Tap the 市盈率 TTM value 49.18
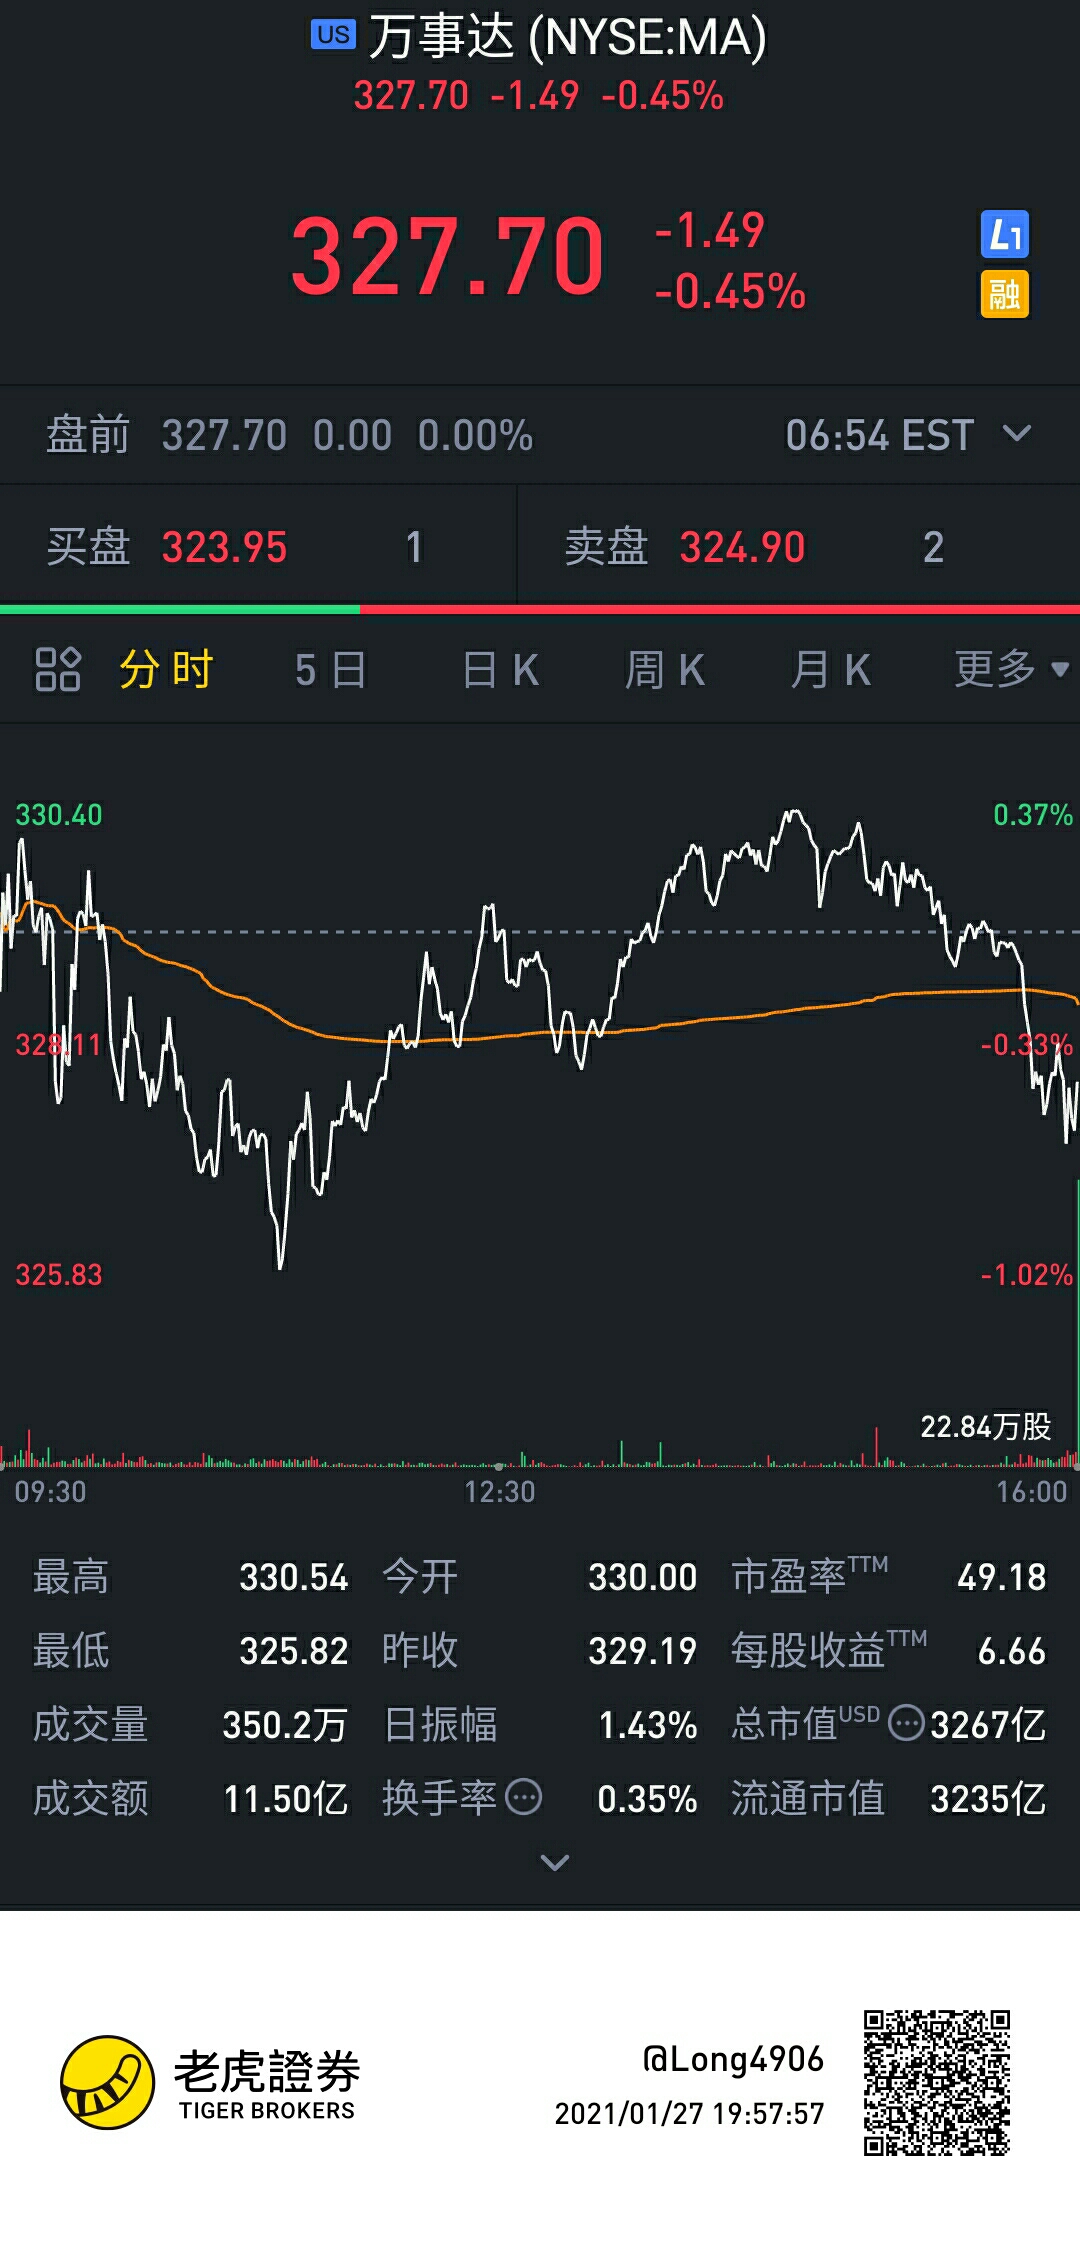The height and width of the screenshot is (2256, 1080). coord(1001,1577)
